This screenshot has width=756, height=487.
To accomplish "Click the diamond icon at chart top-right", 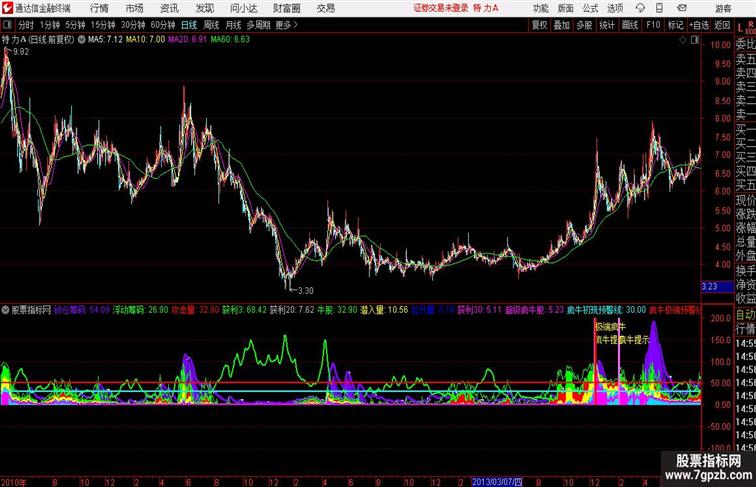I will pos(683,40).
